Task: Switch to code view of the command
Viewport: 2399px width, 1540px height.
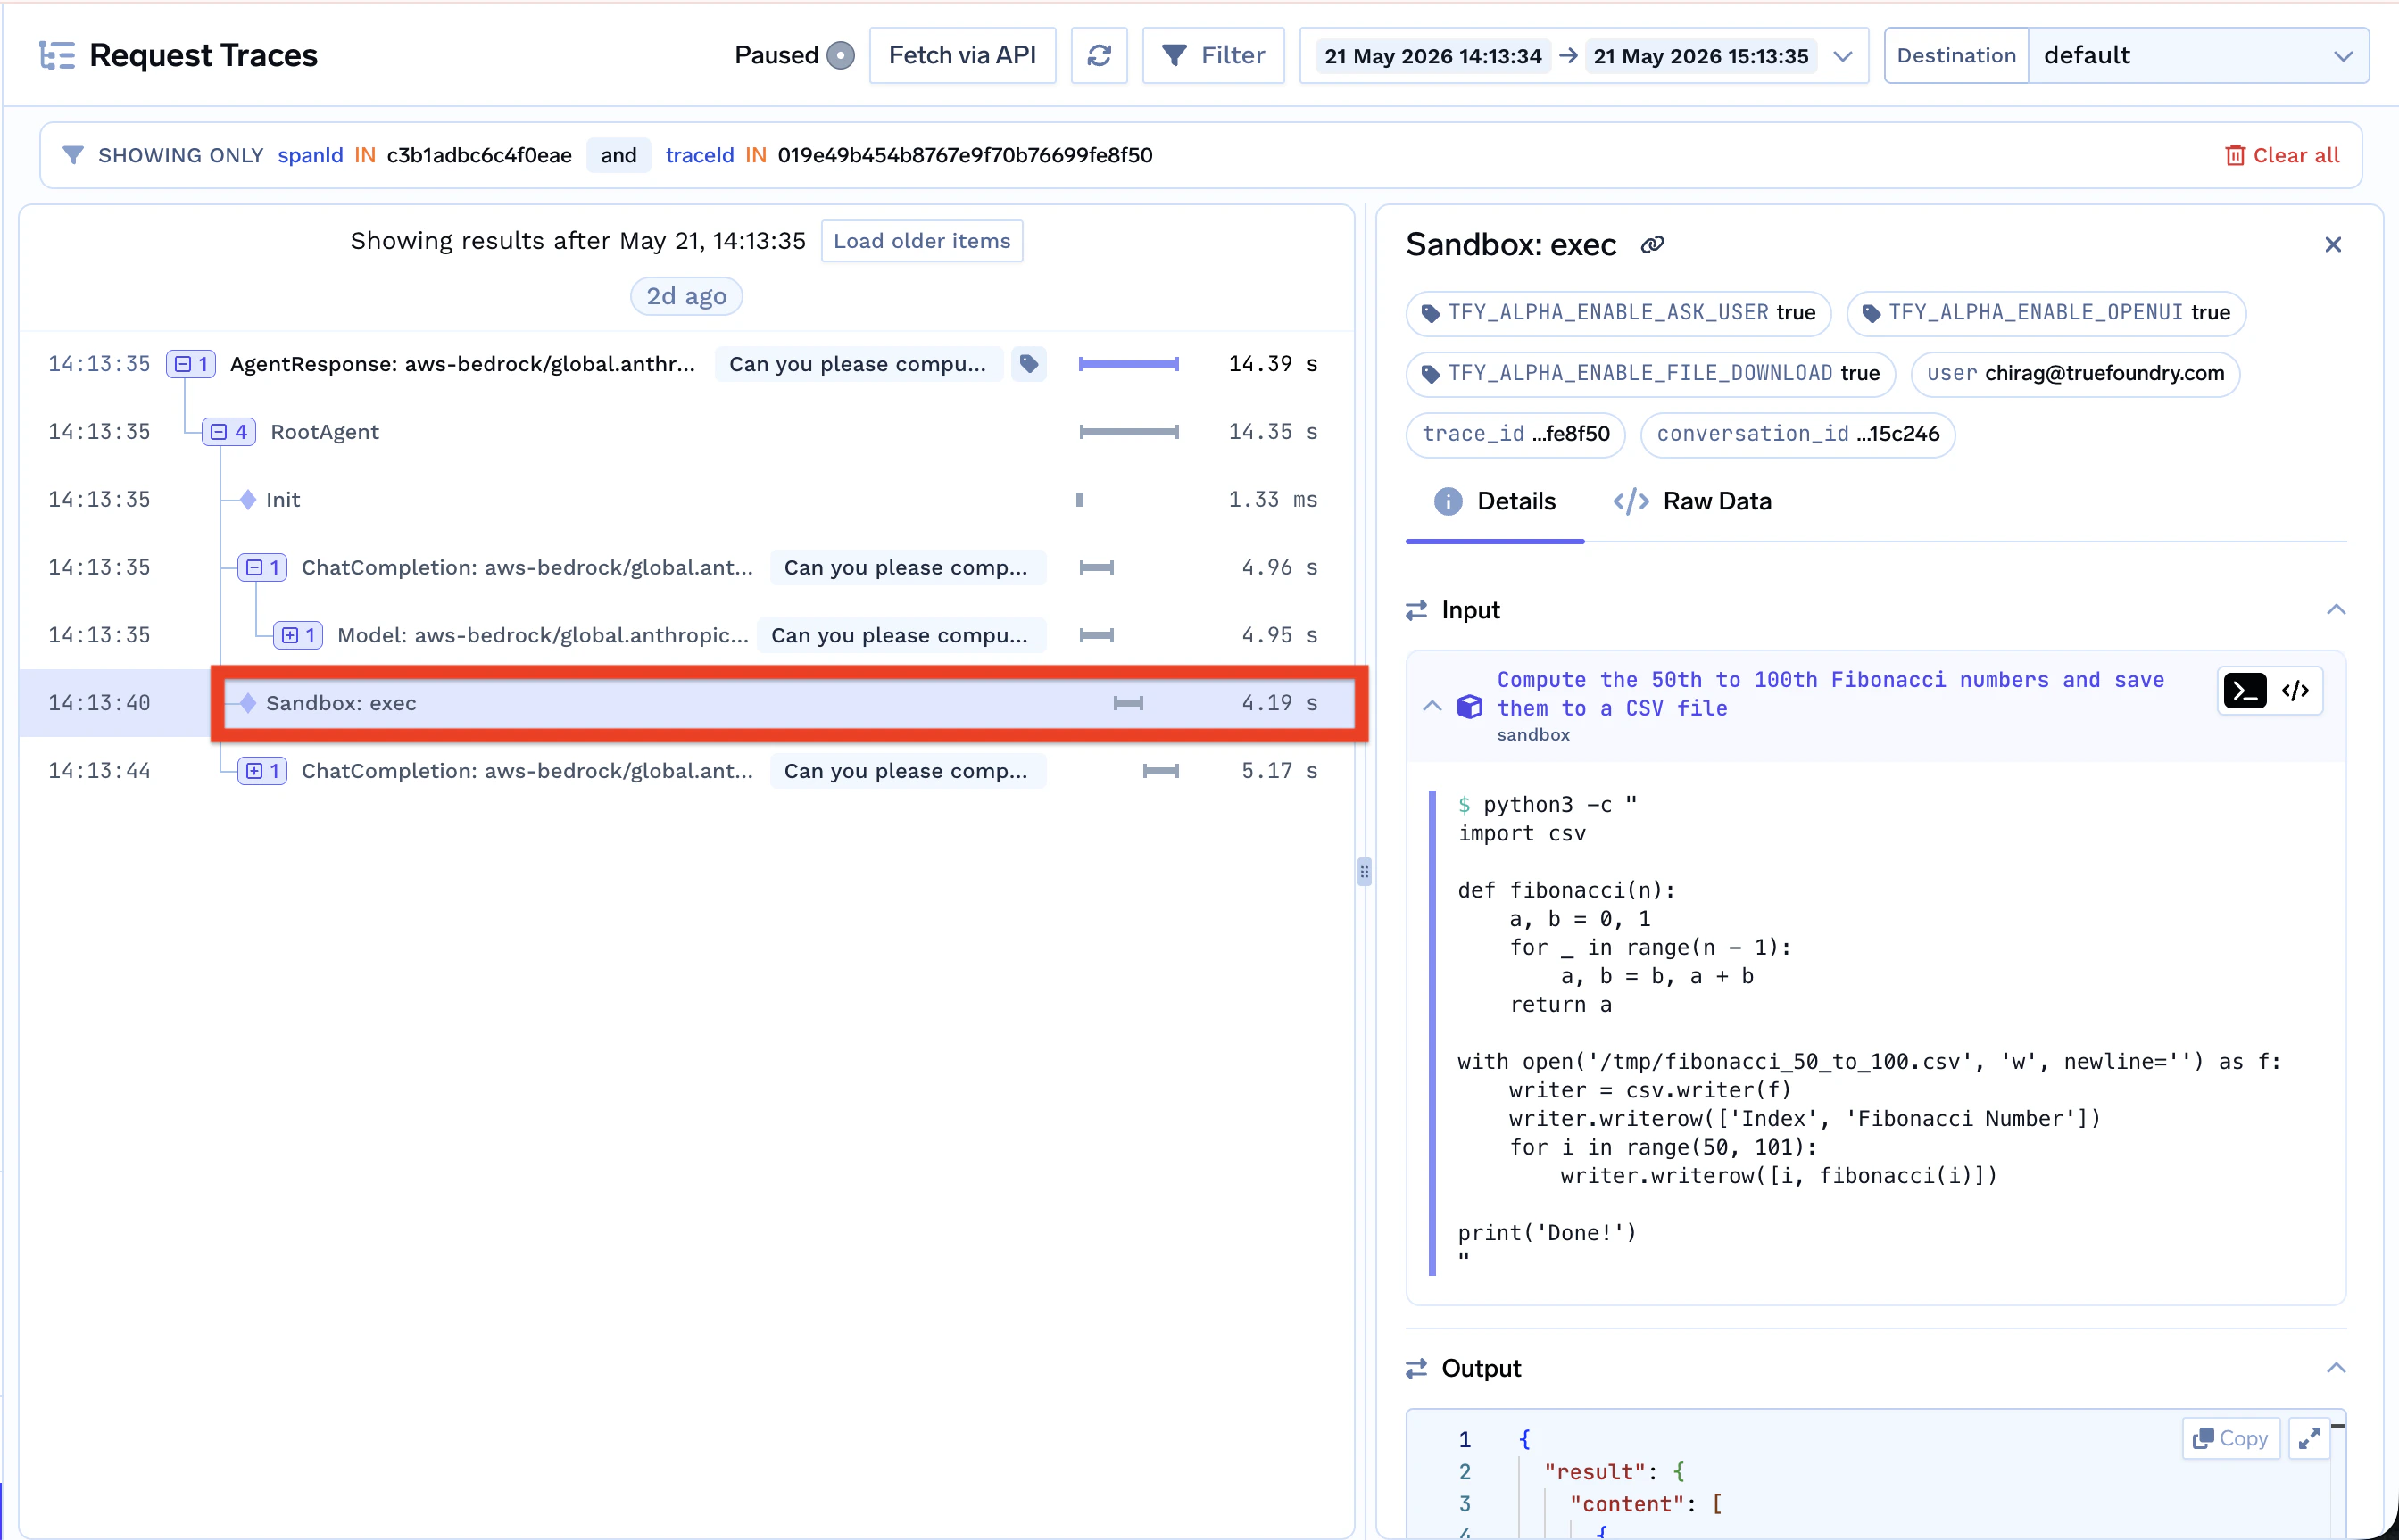Action: (2295, 690)
